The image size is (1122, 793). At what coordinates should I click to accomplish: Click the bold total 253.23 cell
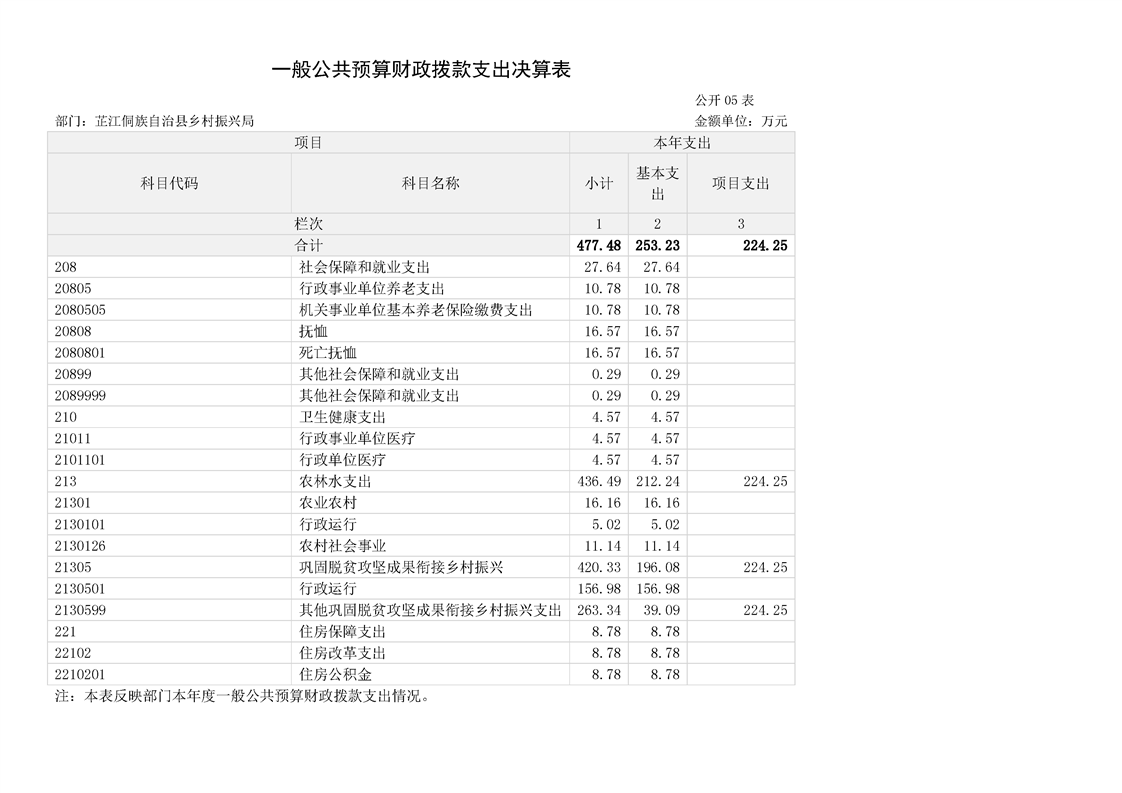(657, 246)
